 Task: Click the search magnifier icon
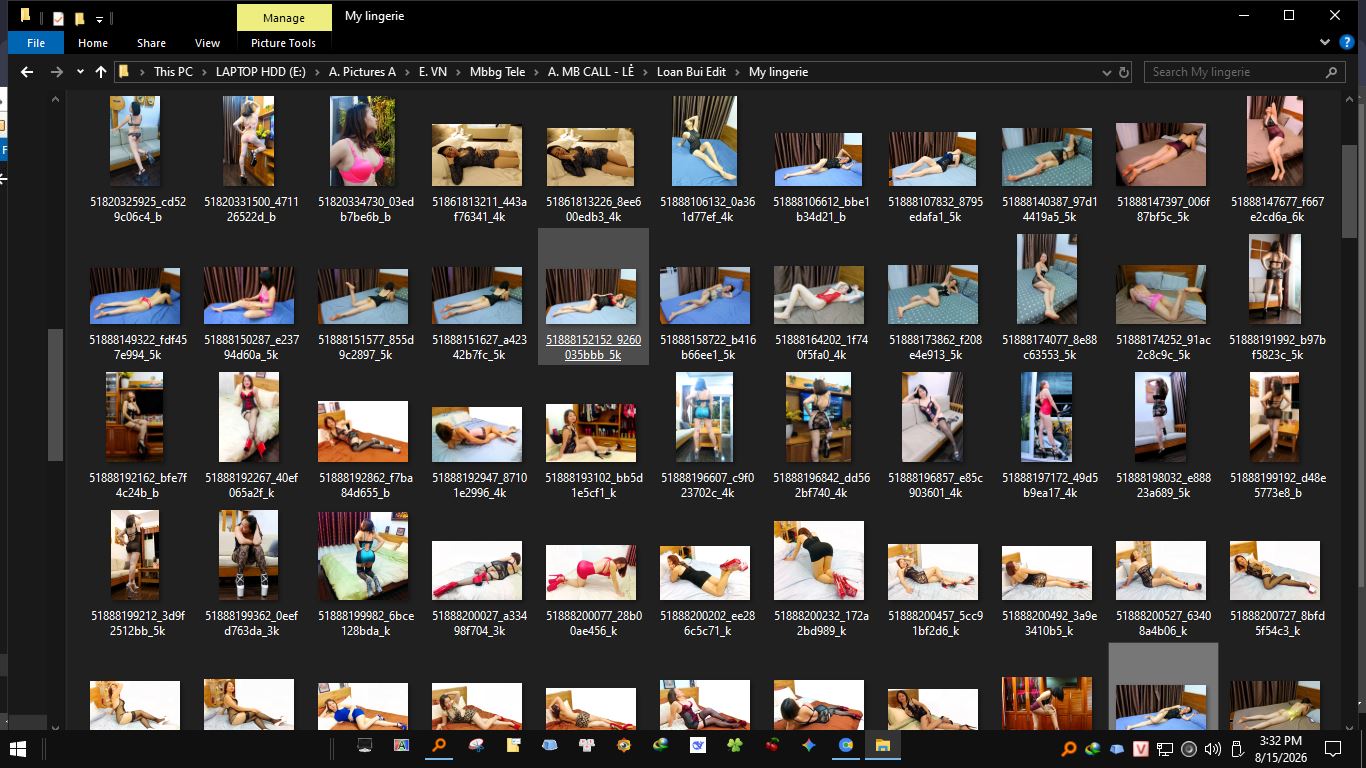click(x=1331, y=72)
